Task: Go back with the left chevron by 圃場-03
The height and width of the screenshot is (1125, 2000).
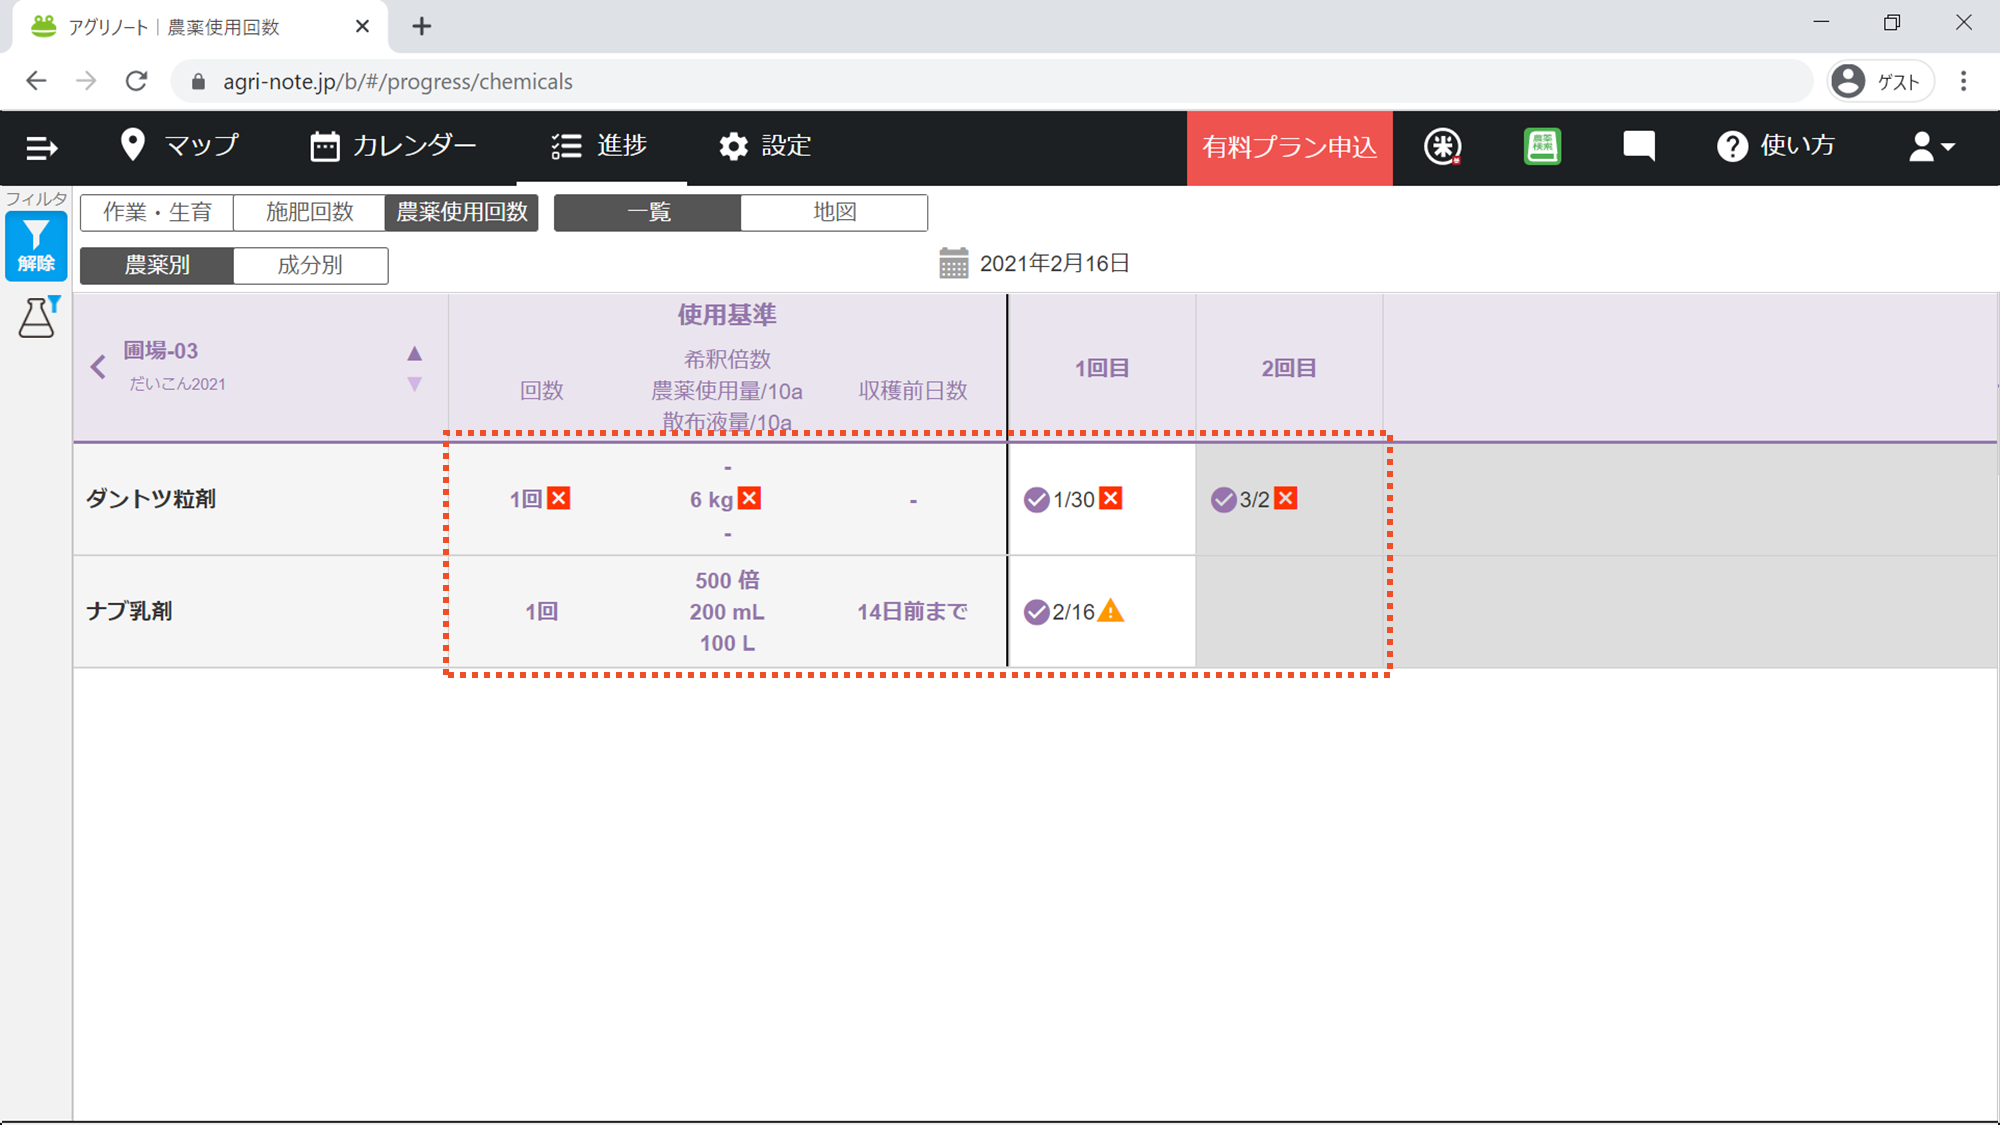Action: 98,367
